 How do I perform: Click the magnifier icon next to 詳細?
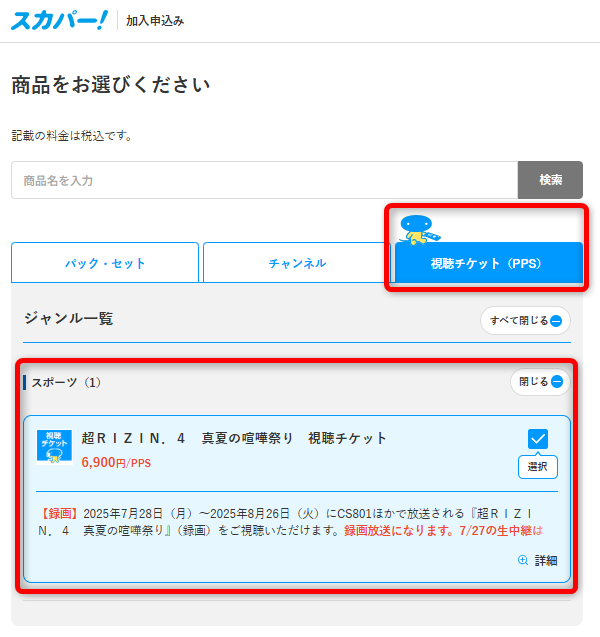523,560
